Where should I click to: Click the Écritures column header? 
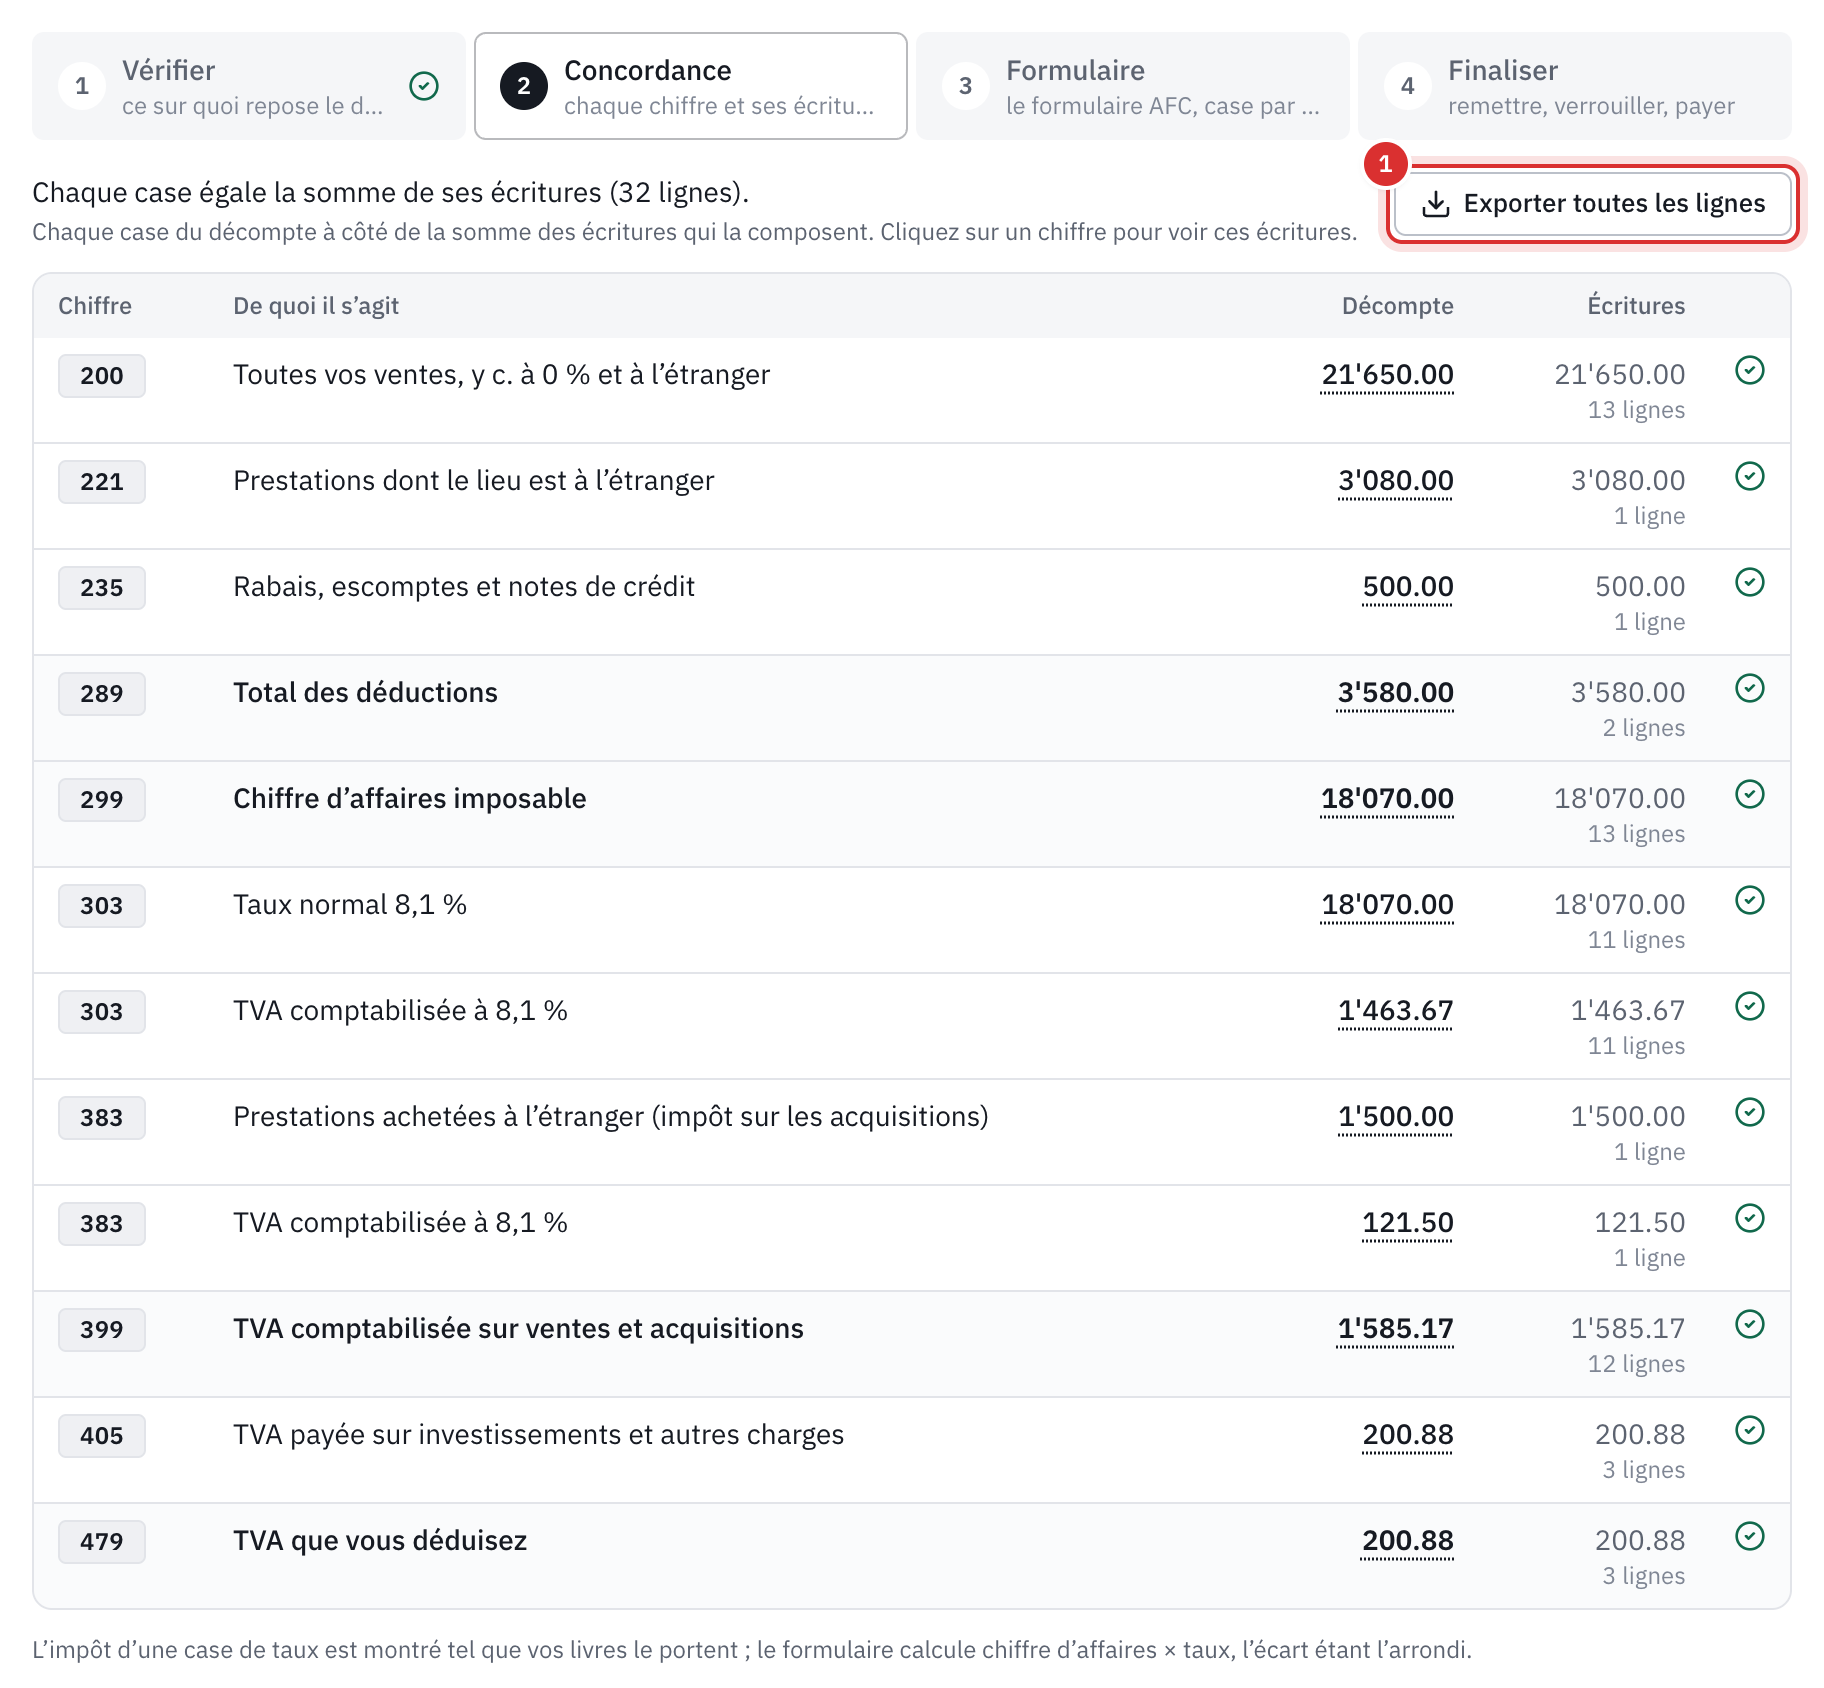(1636, 306)
